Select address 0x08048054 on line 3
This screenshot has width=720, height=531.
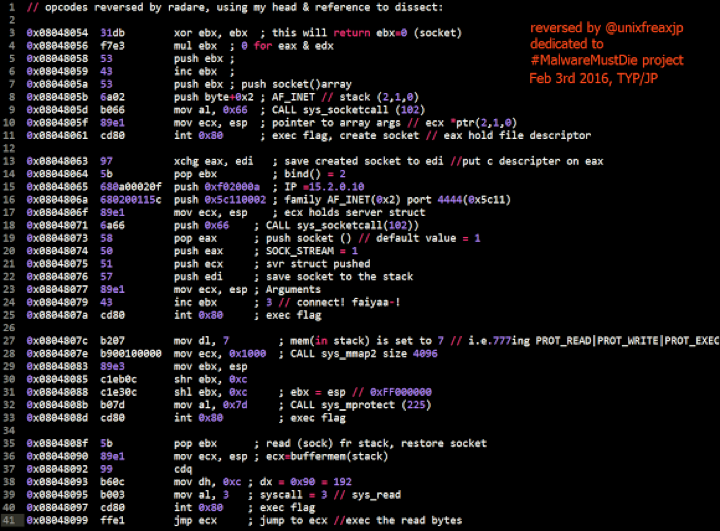pos(57,33)
